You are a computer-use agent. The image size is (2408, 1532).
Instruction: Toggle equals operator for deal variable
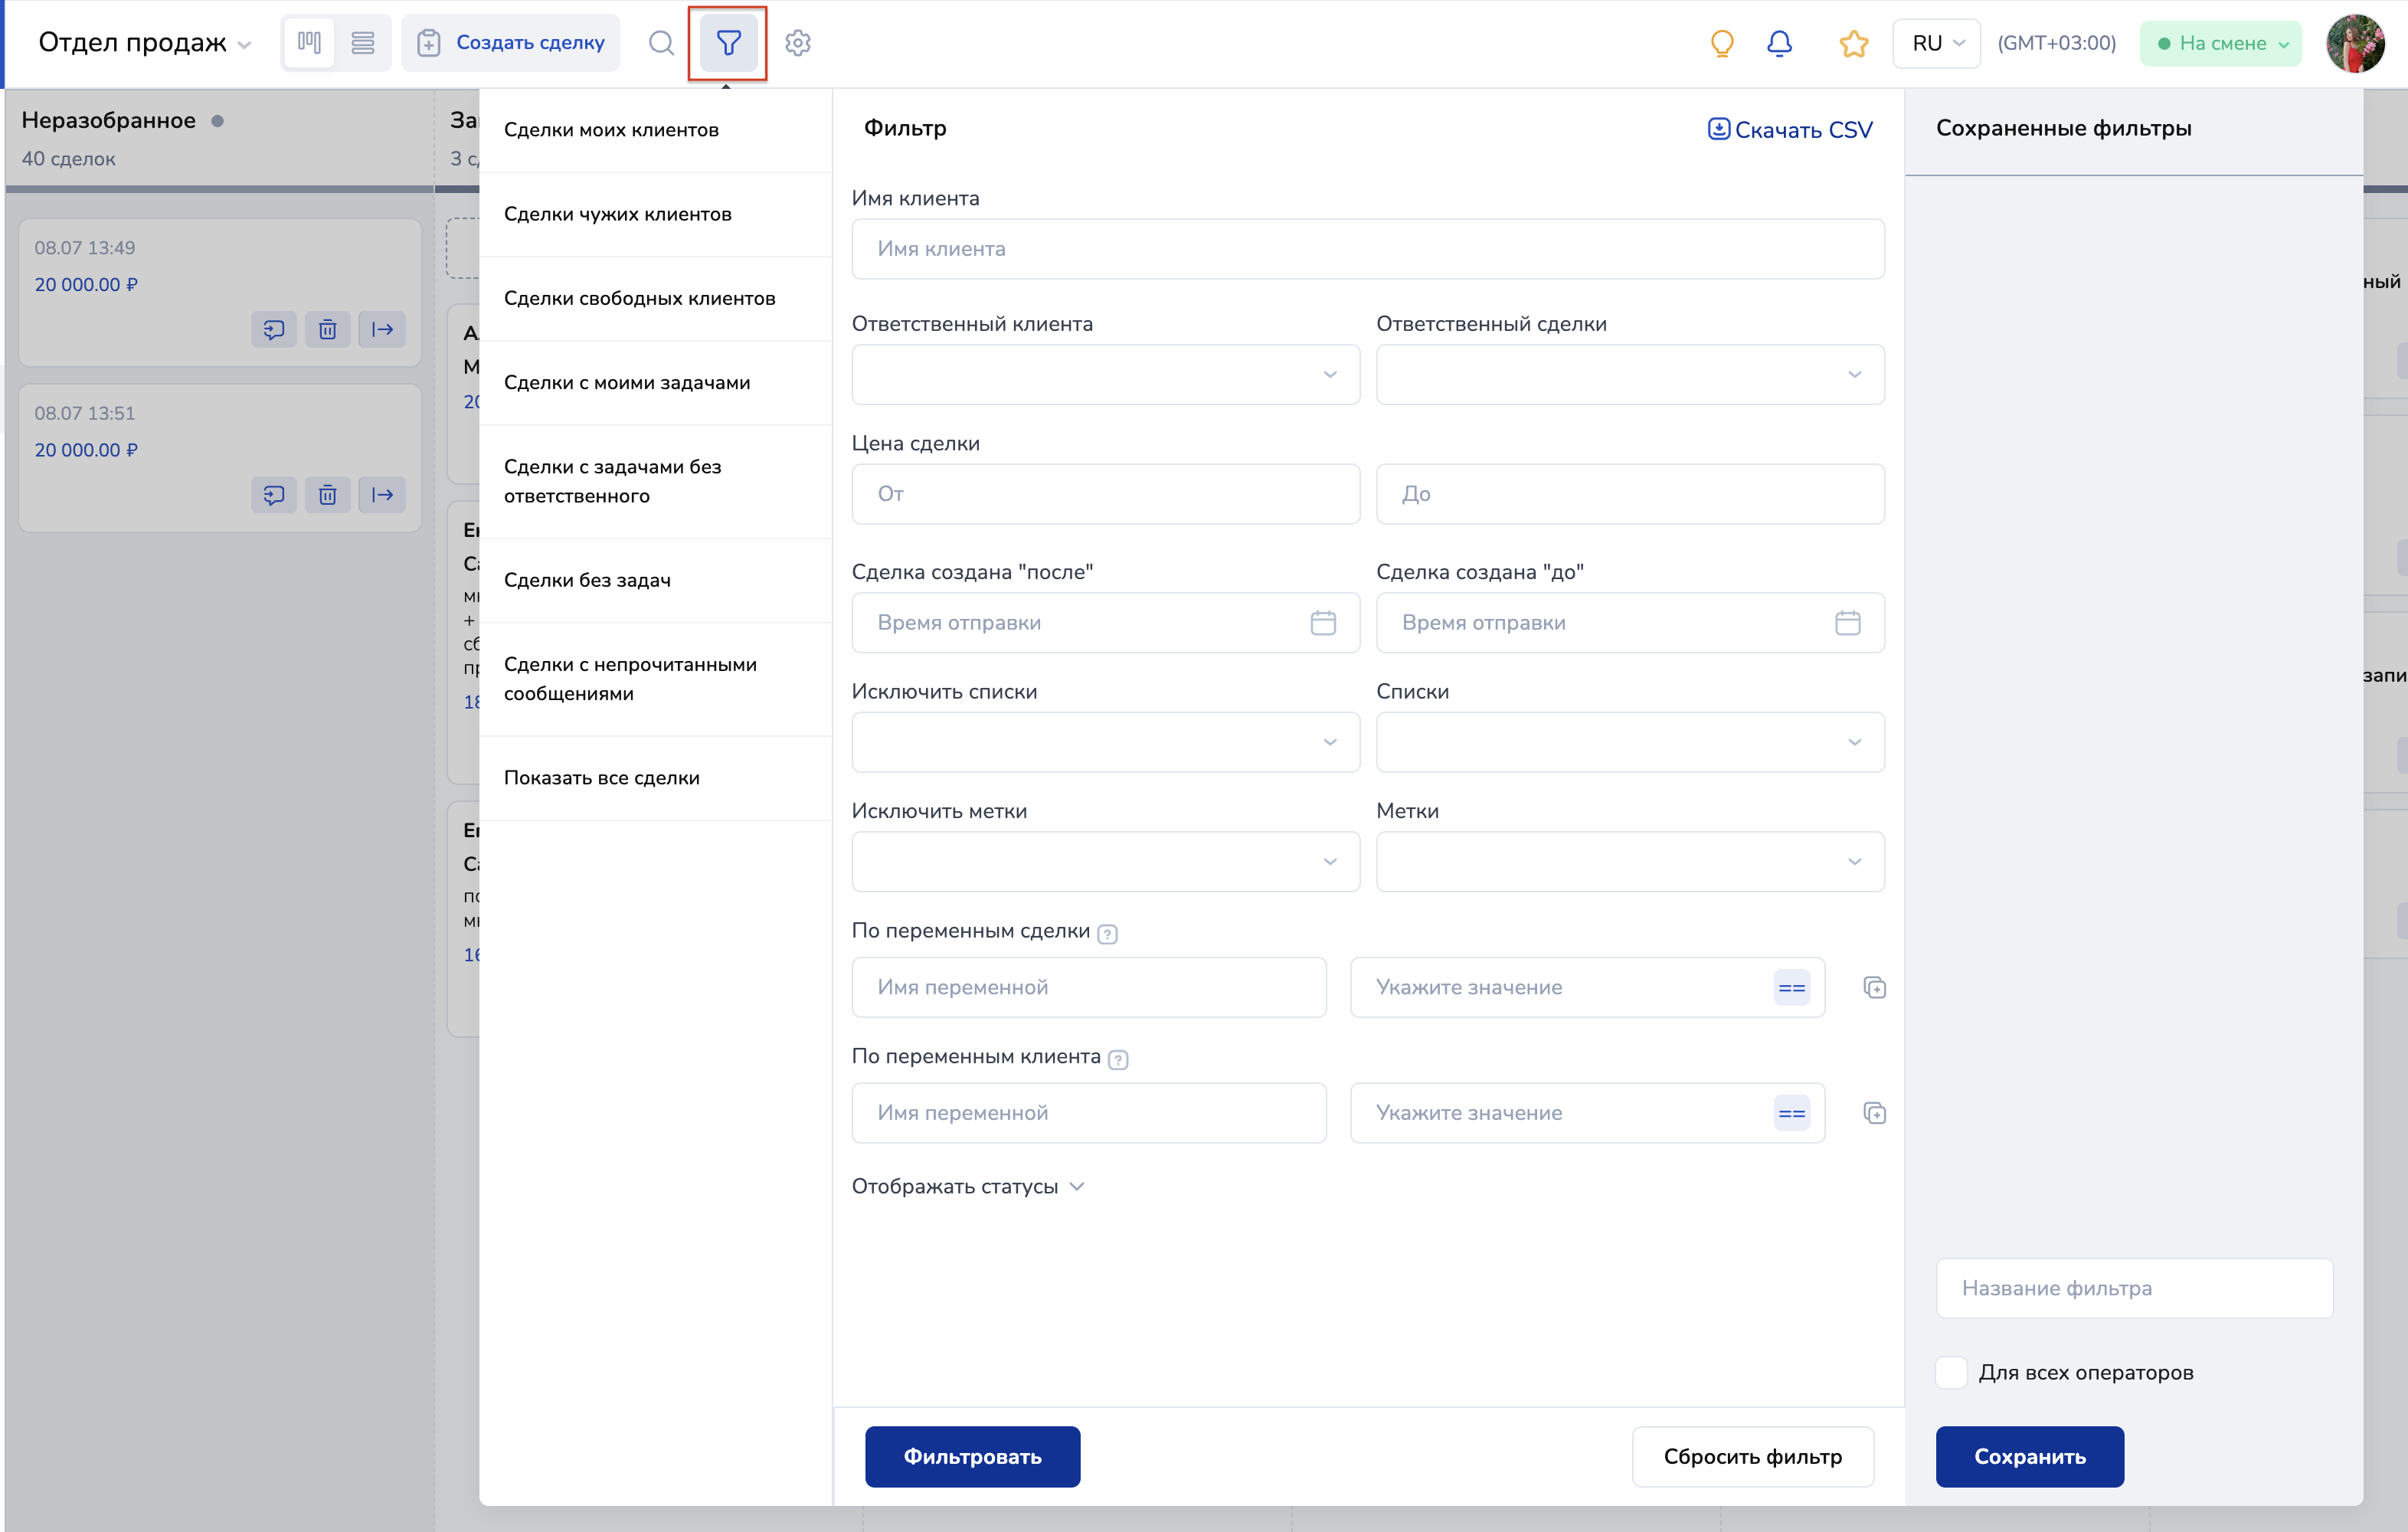1791,988
